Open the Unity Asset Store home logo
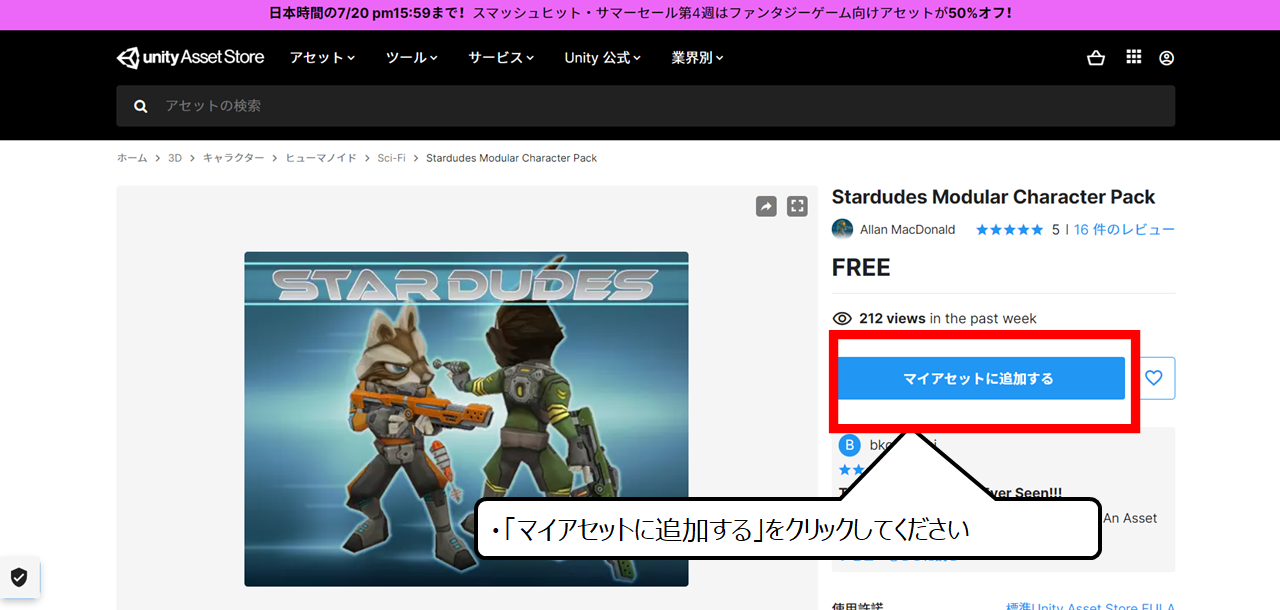Screen dimensions: 1280x610 pyautogui.click(x=190, y=58)
